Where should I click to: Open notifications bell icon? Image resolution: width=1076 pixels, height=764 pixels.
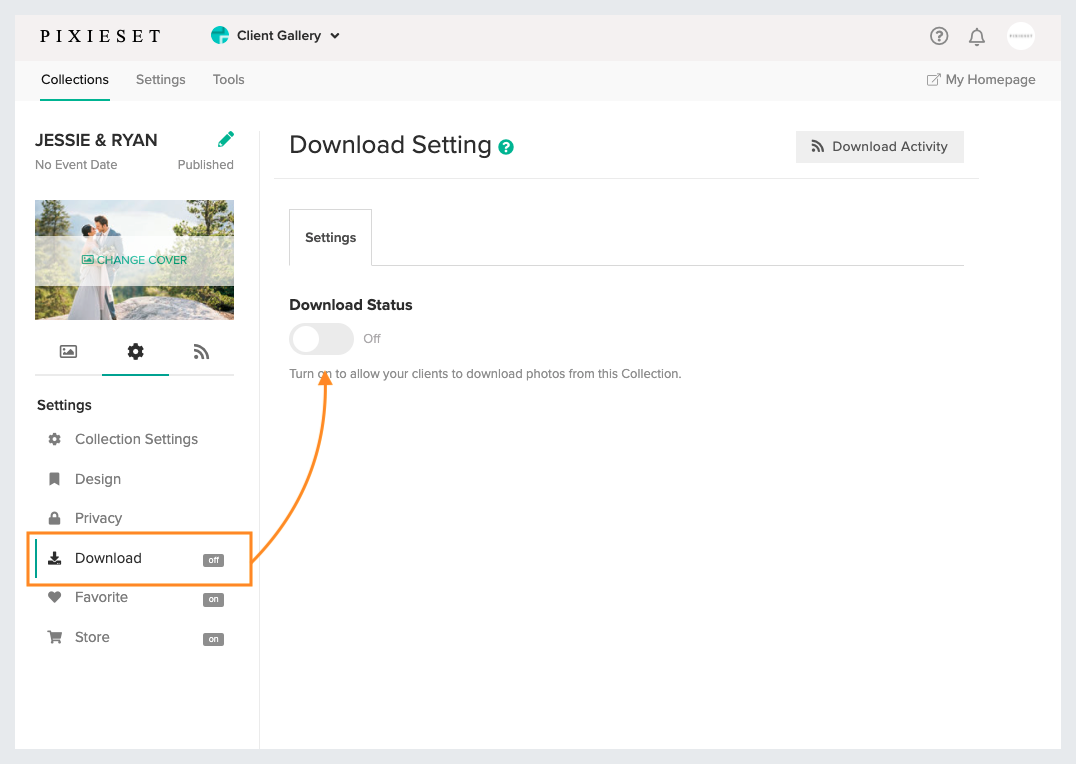(x=976, y=36)
